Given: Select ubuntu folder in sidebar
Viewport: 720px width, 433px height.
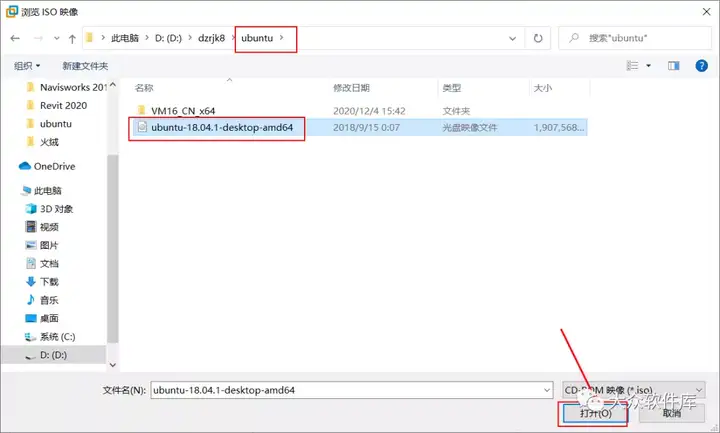Looking at the screenshot, I should pyautogui.click(x=49, y=124).
